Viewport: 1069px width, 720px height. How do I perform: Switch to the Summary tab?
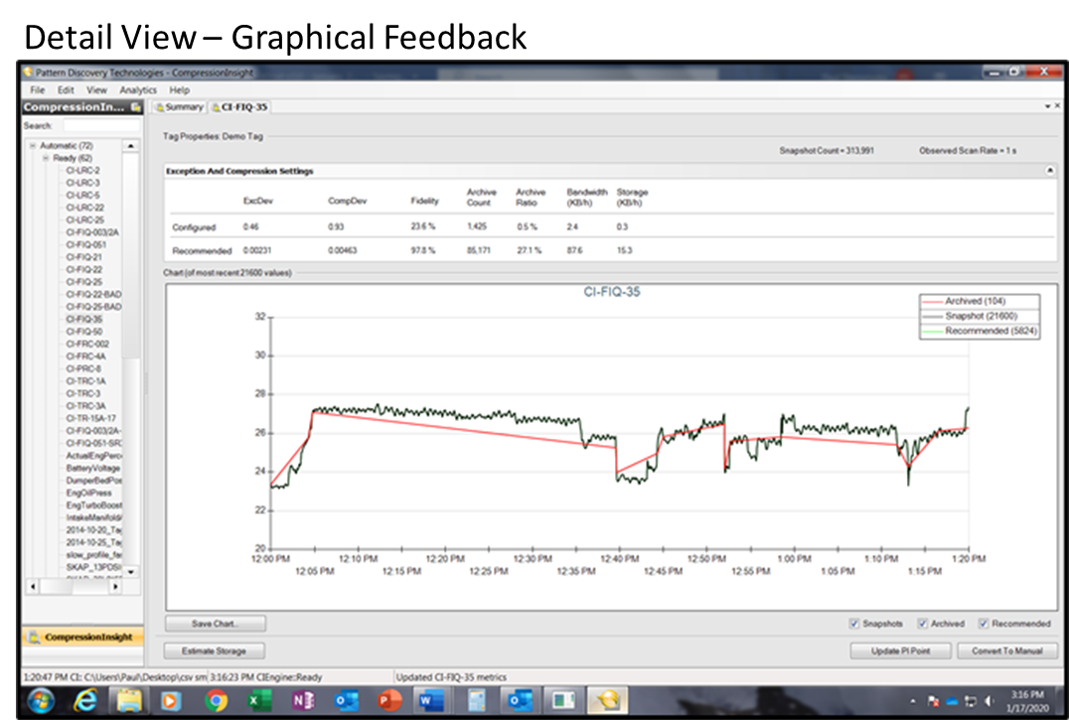pyautogui.click(x=179, y=107)
